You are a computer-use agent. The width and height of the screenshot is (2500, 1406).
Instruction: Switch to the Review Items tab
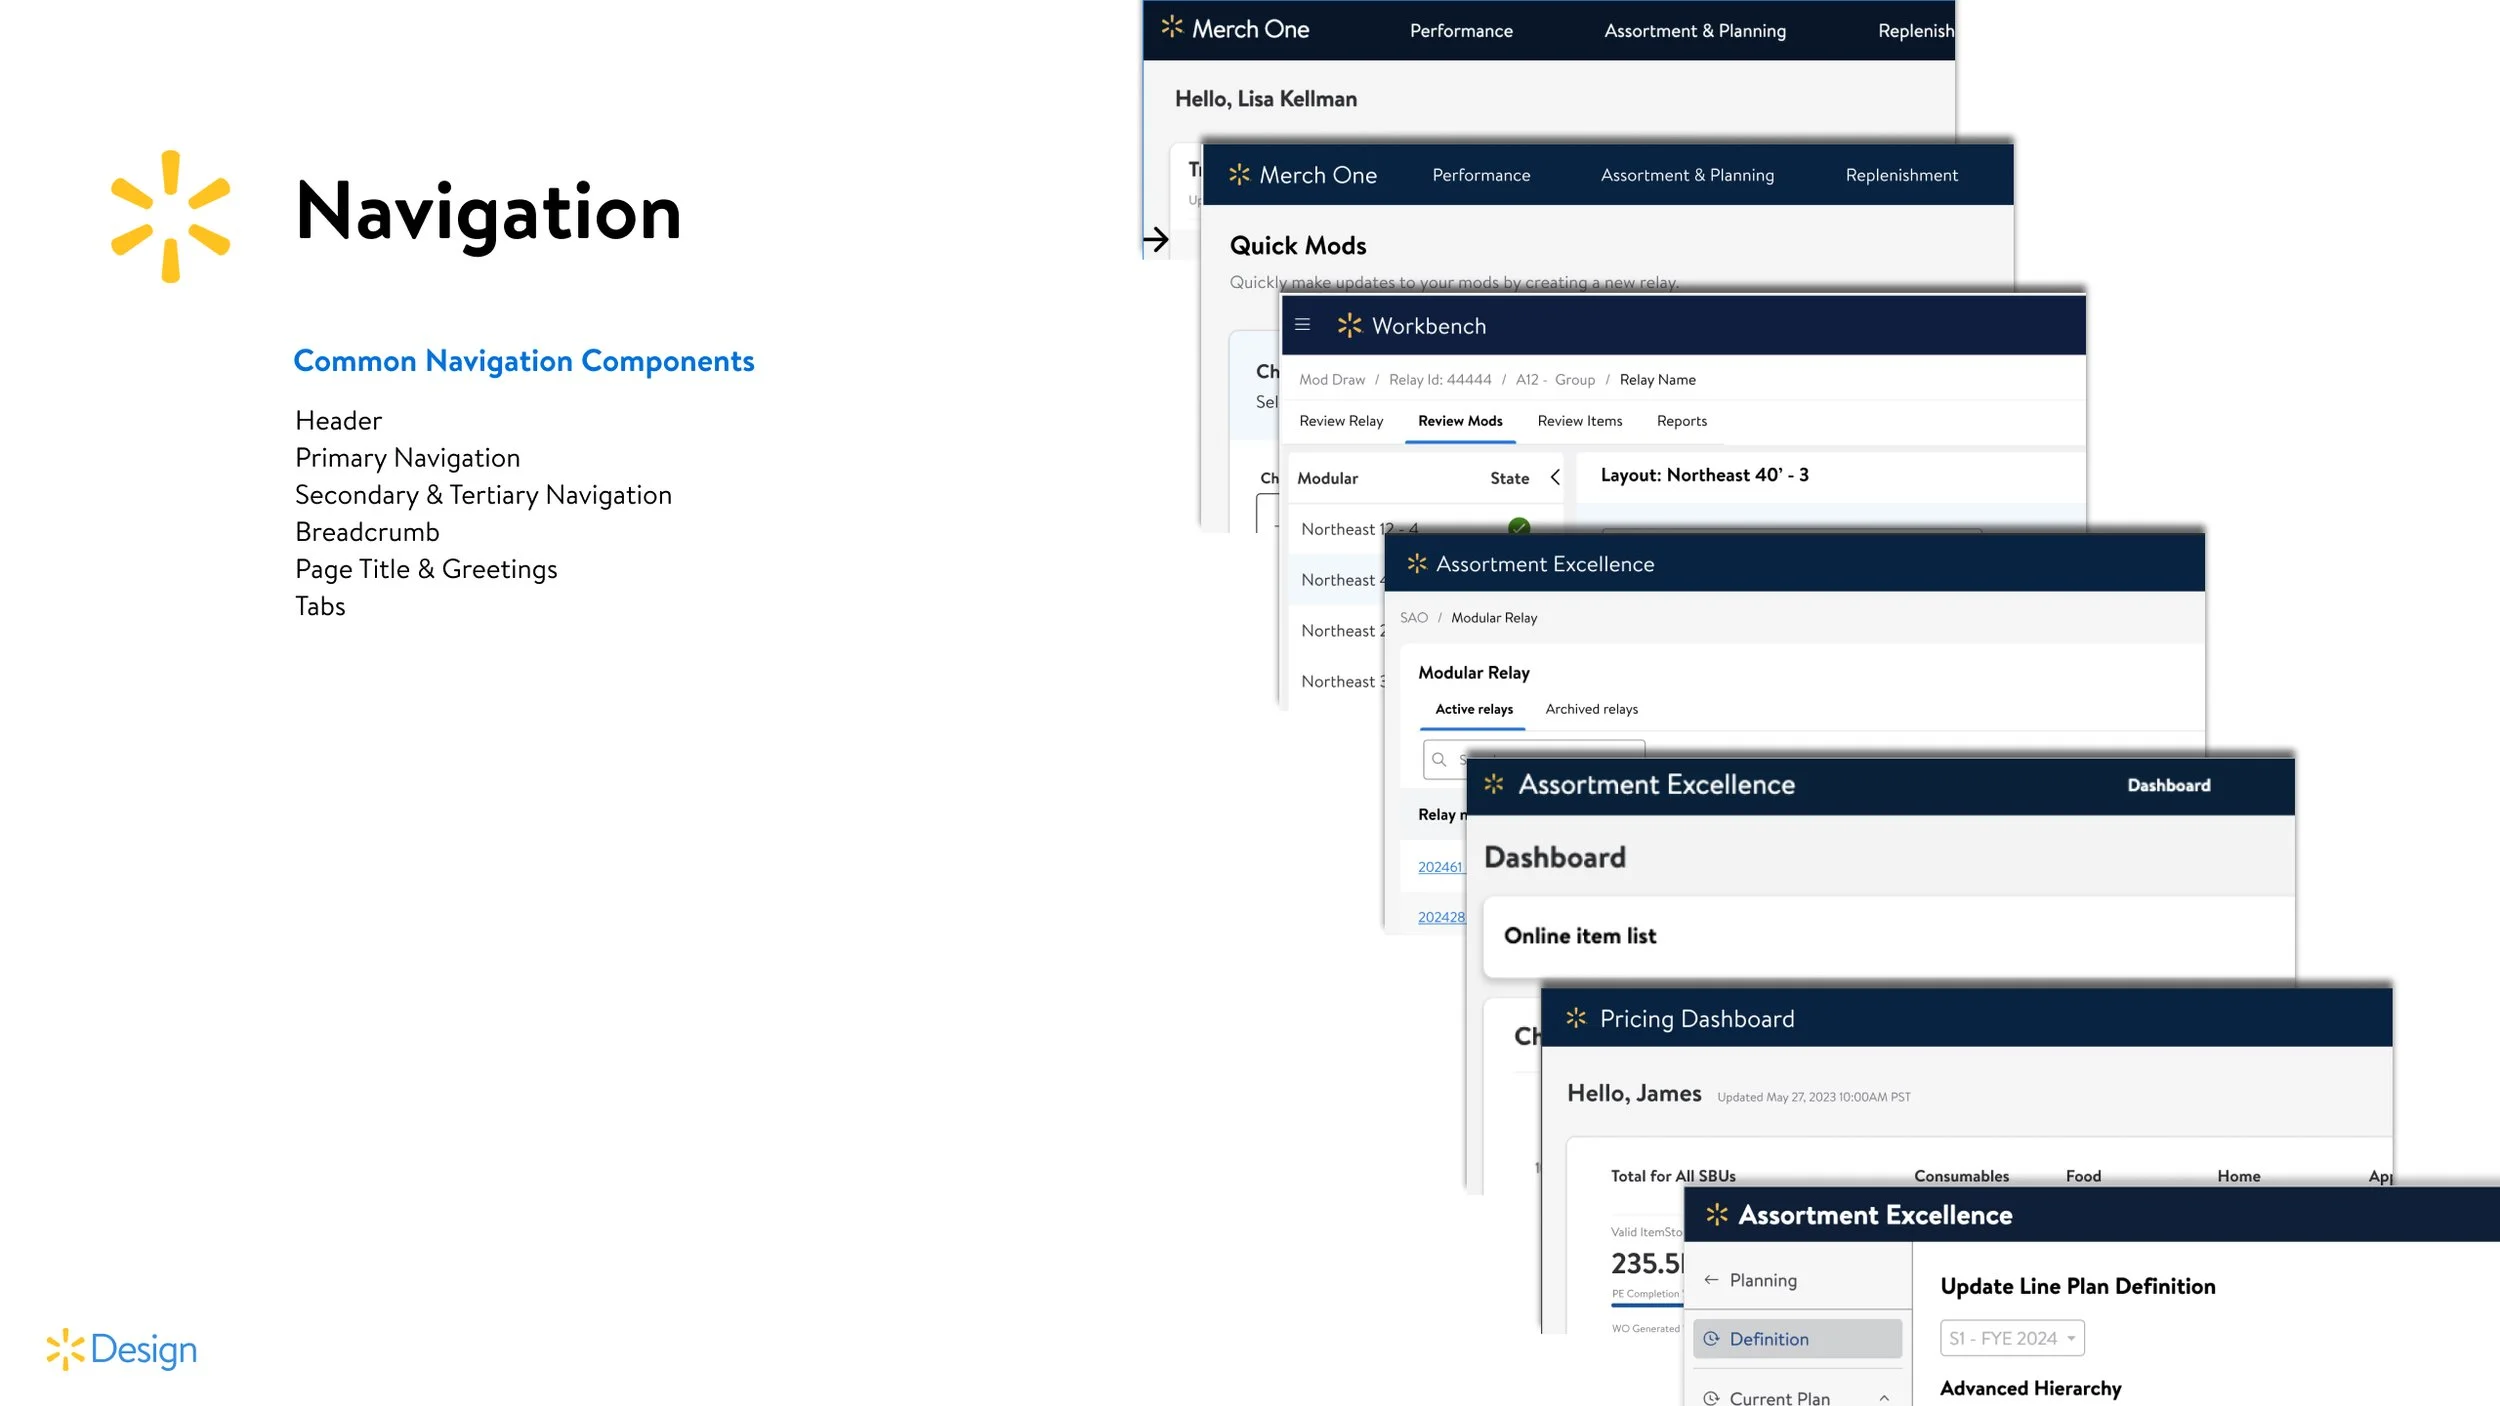[x=1579, y=421]
